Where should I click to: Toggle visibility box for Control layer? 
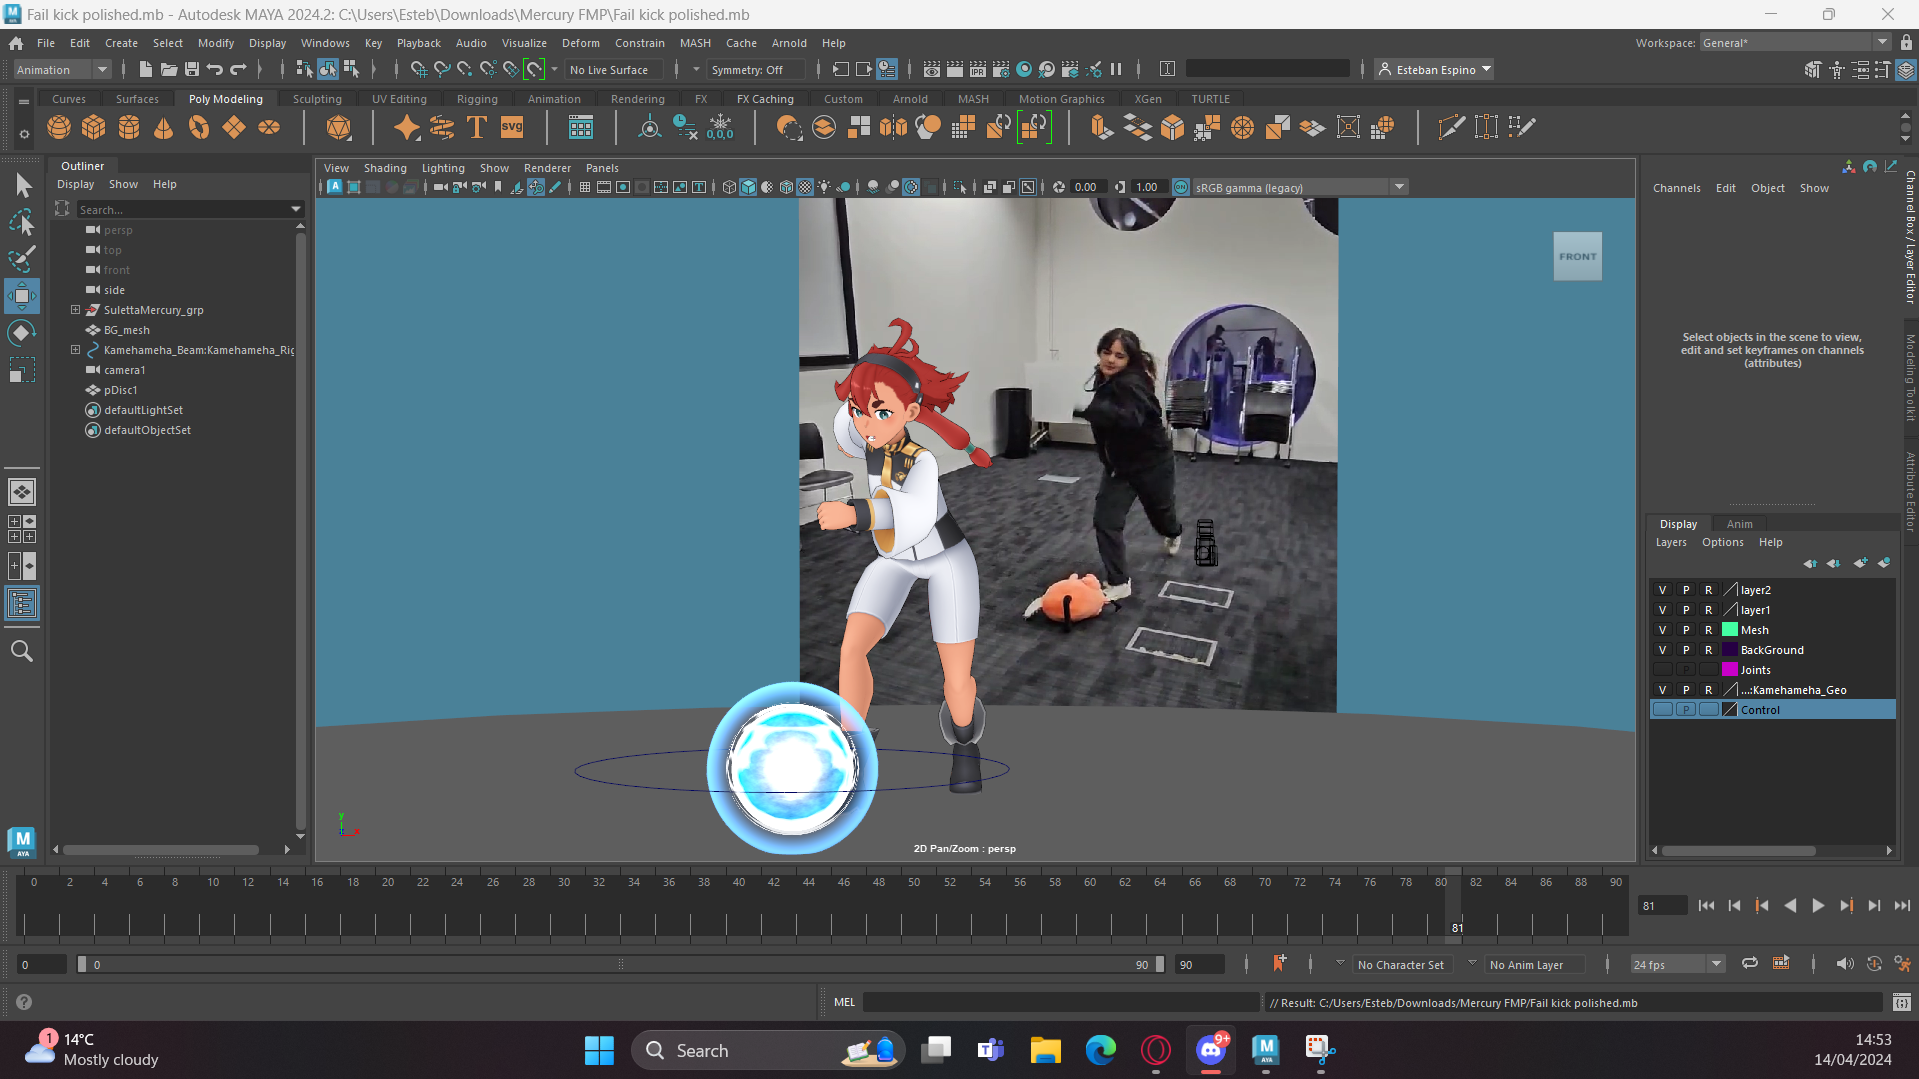click(x=1662, y=710)
